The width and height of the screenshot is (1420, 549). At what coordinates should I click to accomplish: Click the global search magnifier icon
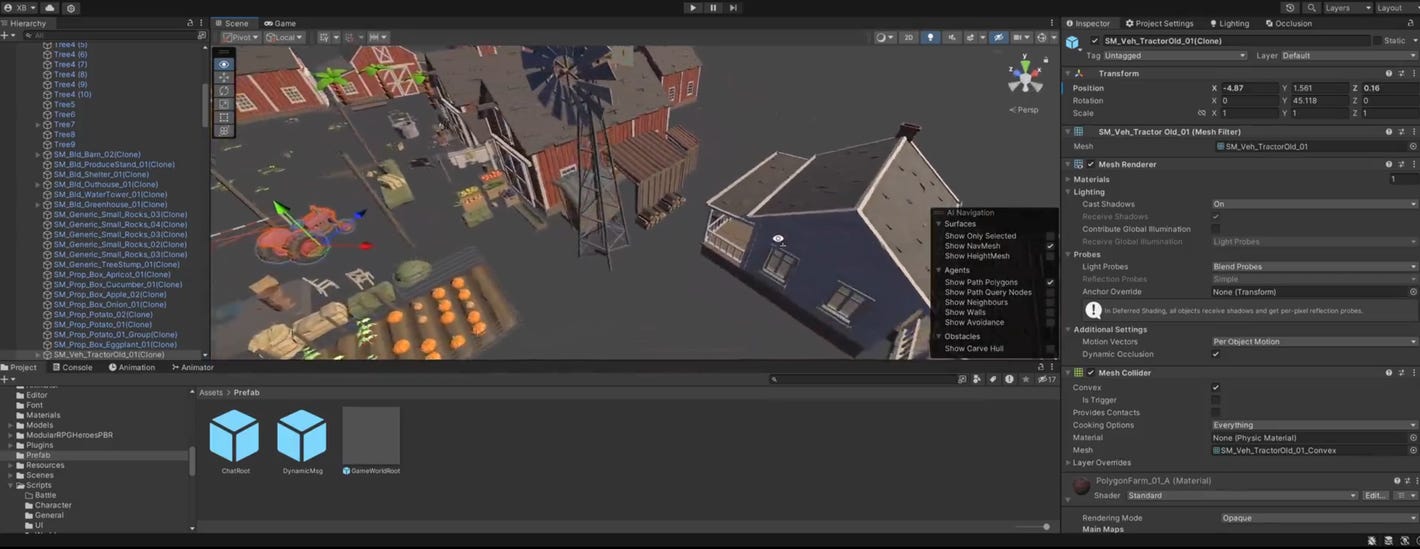(1312, 8)
